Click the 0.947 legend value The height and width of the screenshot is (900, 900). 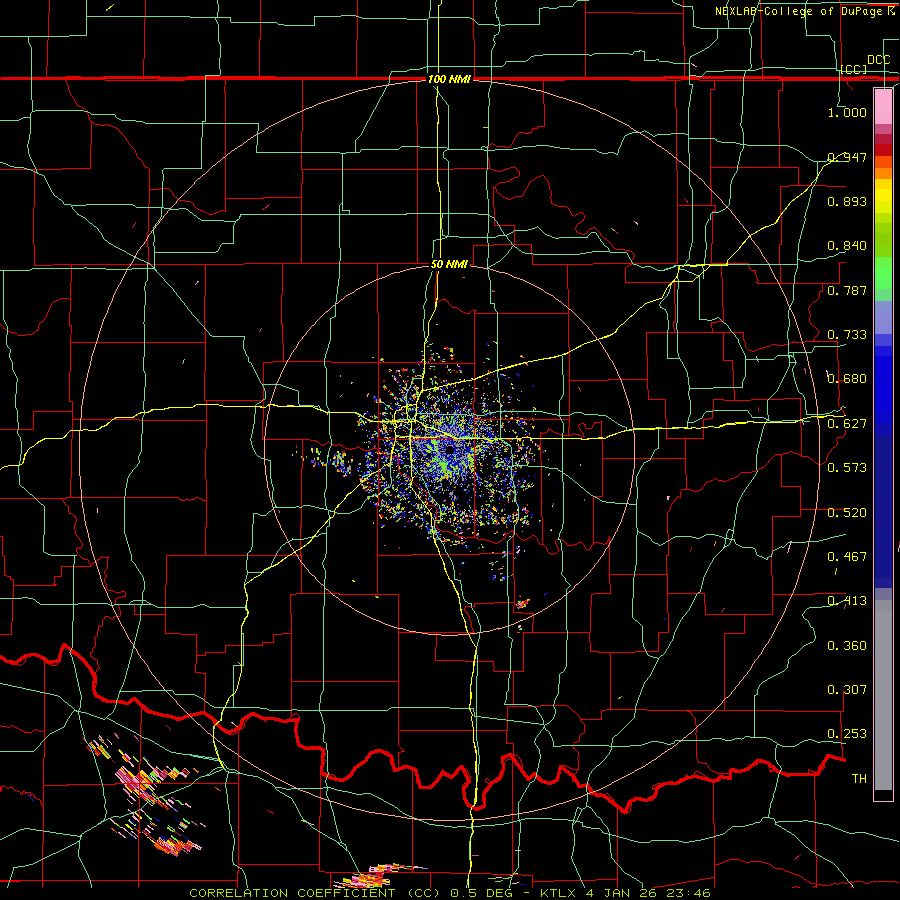pyautogui.click(x=847, y=157)
